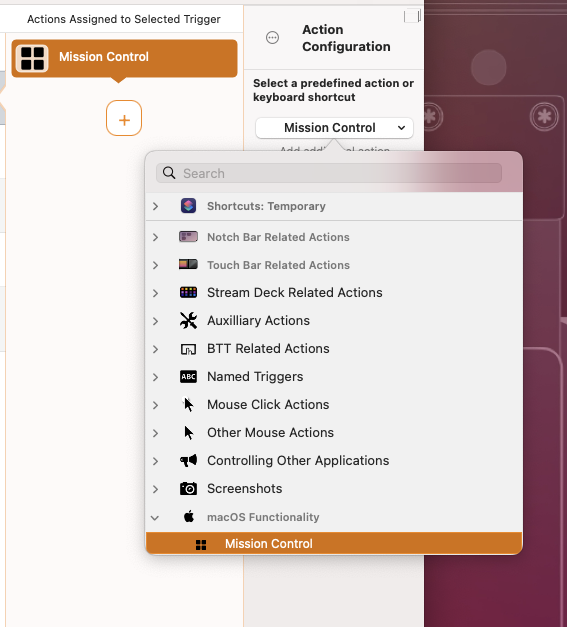This screenshot has width=567, height=627.
Task: Add a new action with the plus button
Action: click(x=124, y=118)
